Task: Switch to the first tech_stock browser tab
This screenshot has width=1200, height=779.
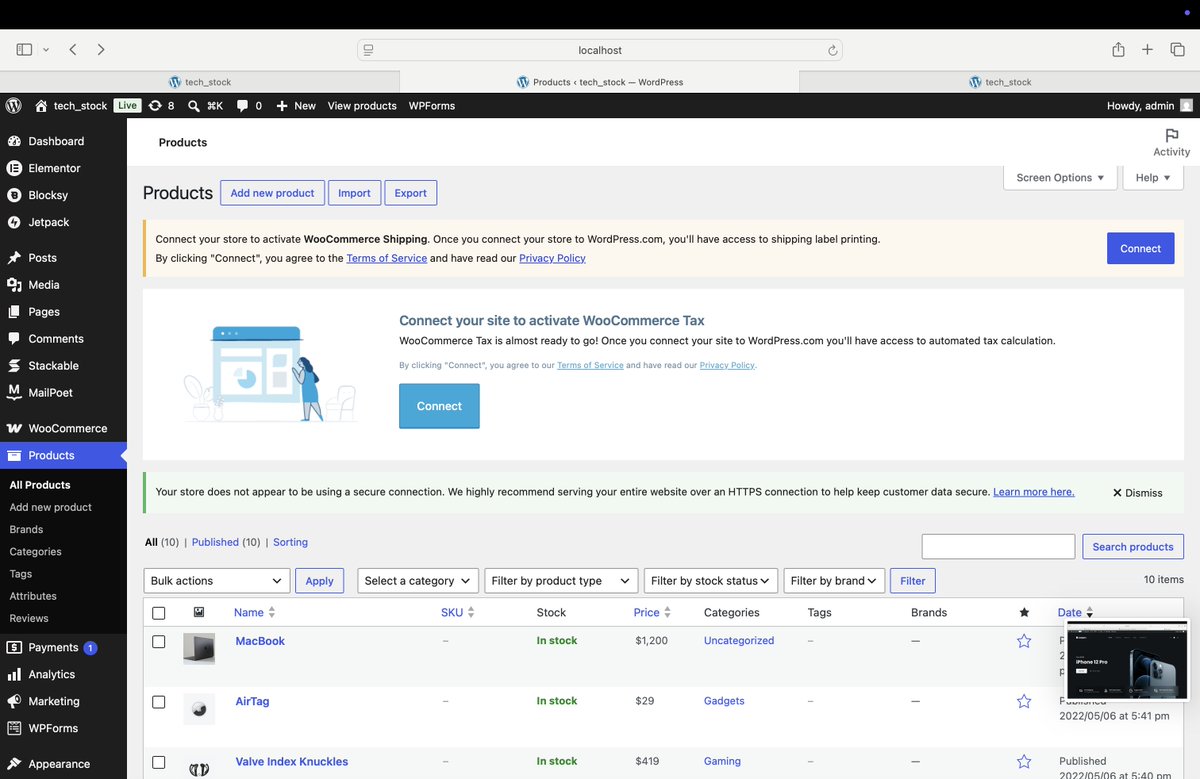Action: (x=200, y=82)
